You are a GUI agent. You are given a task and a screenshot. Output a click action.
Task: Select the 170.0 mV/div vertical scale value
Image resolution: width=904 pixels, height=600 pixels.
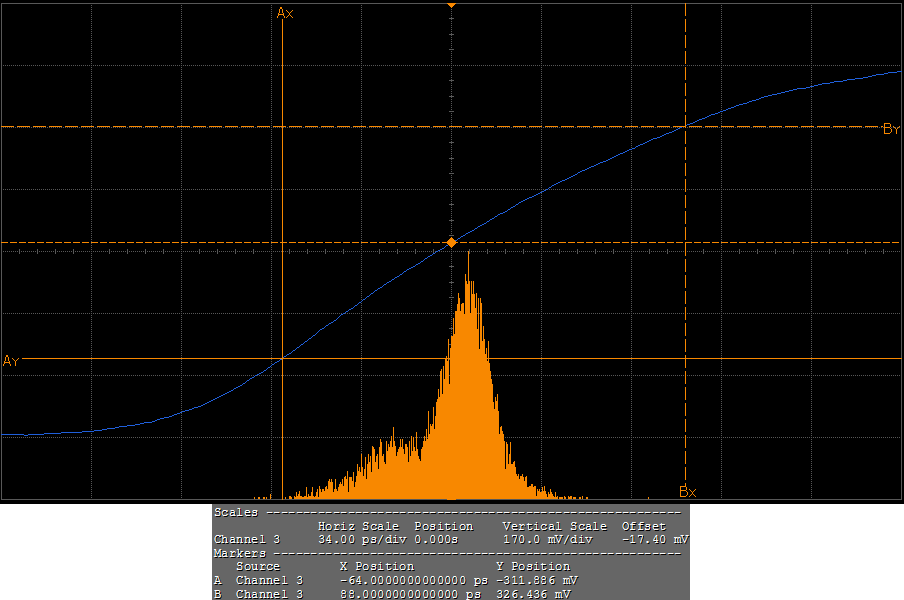[548, 539]
